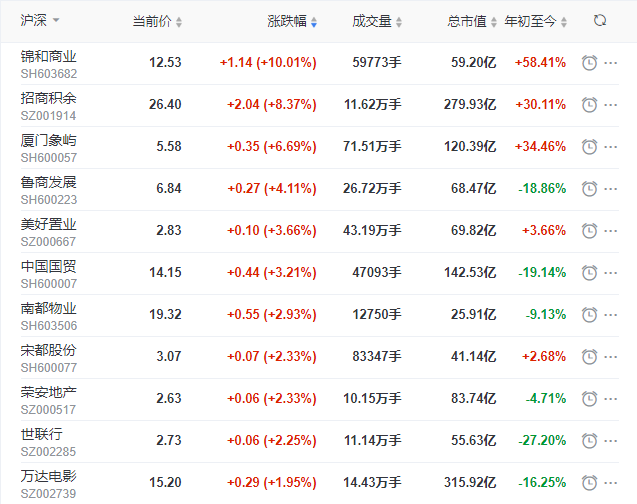
Task: Select market cap 142.53亿
Action: [x=470, y=272]
